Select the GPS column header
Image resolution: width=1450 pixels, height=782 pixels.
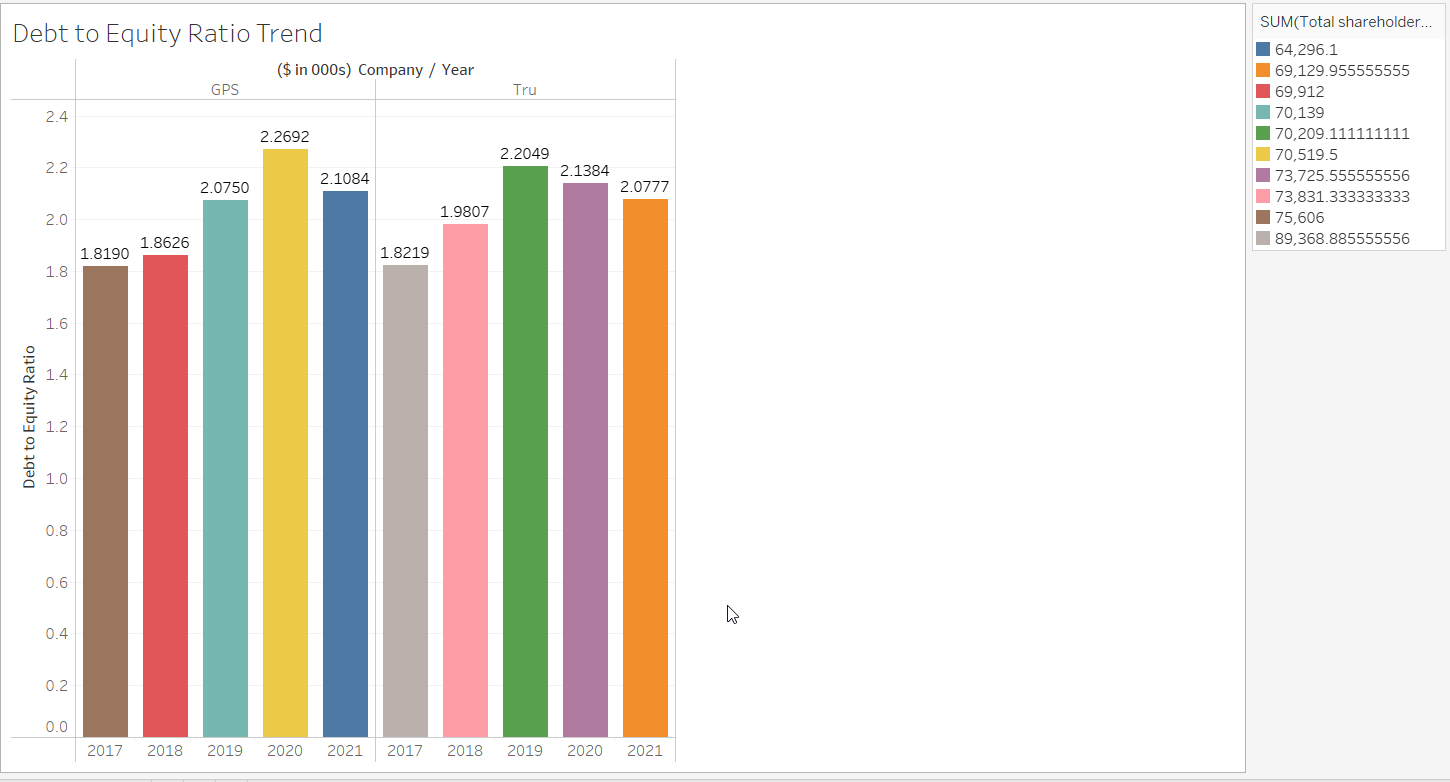[x=225, y=89]
